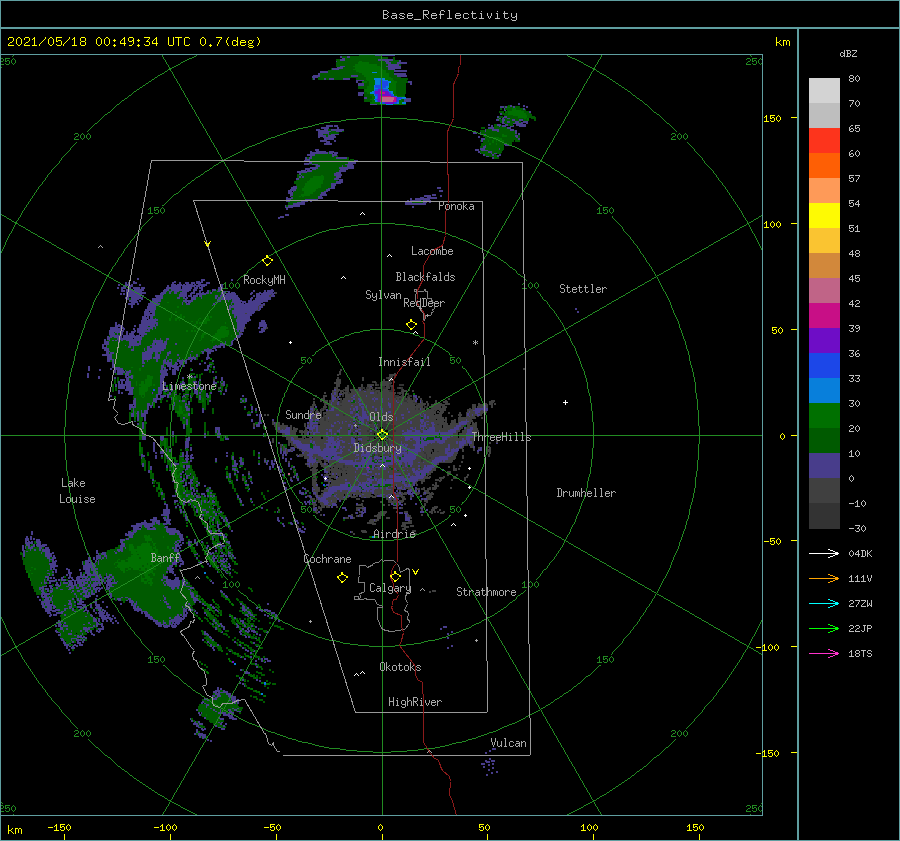Click the red 65 dBZ color swatch
The width and height of the screenshot is (900, 841).
pyautogui.click(x=824, y=141)
